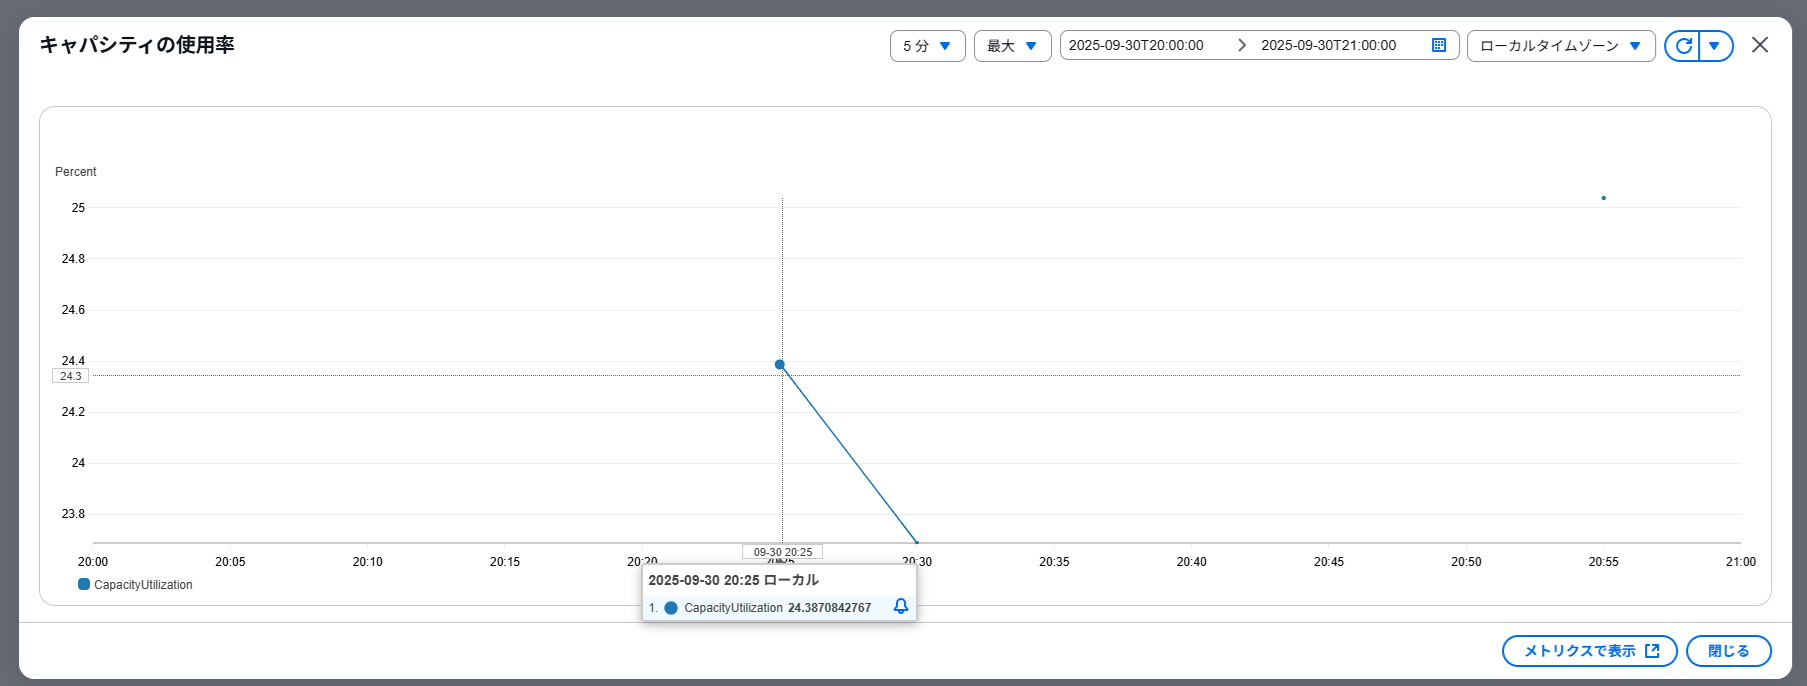Click the CapacityUtilization legend color square
Viewport: 1807px width, 686px height.
pos(84,585)
